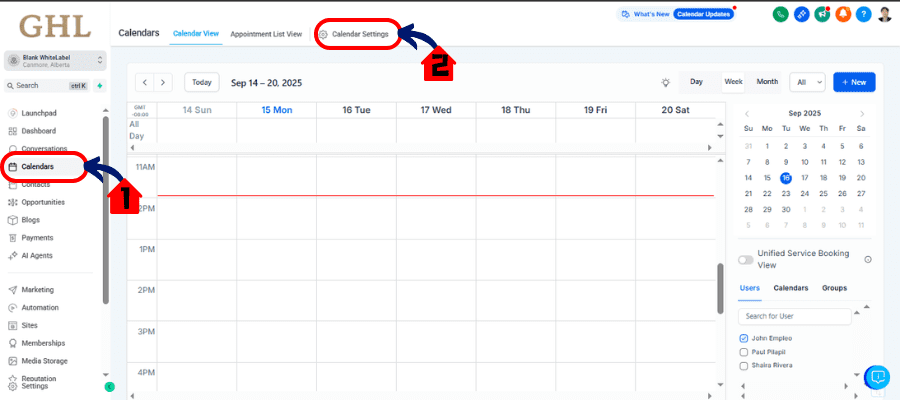This screenshot has width=900, height=400.
Task: Open Marketing in the sidebar
Action: [x=37, y=290]
